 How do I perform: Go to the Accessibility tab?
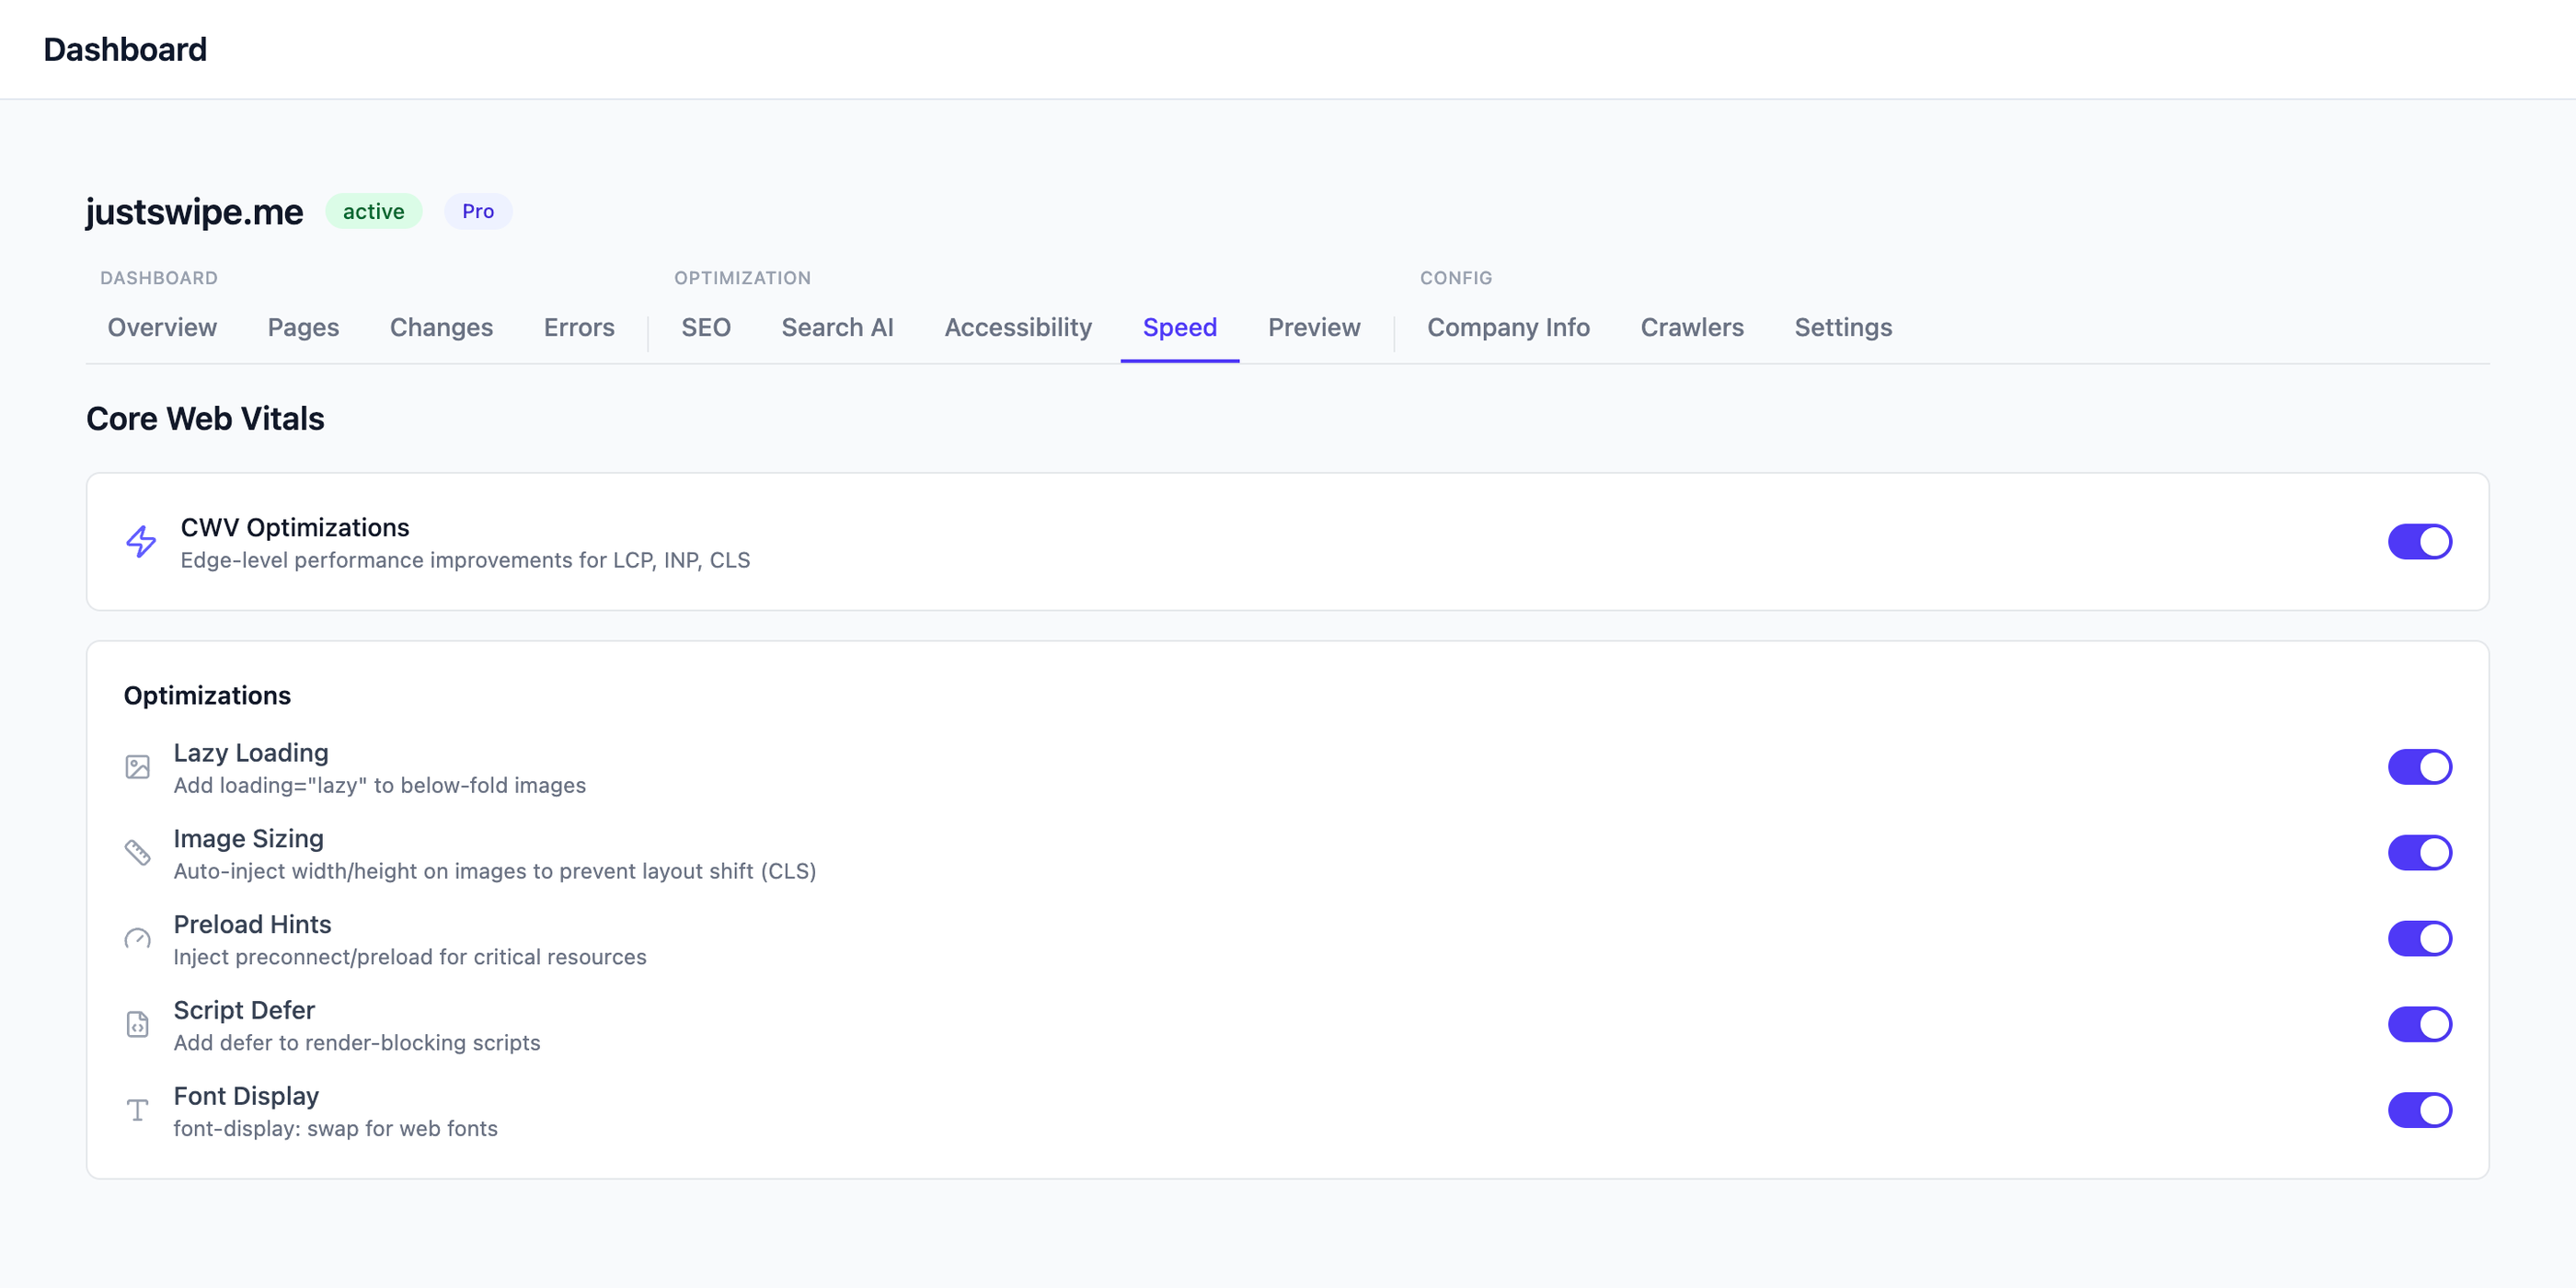(1018, 328)
